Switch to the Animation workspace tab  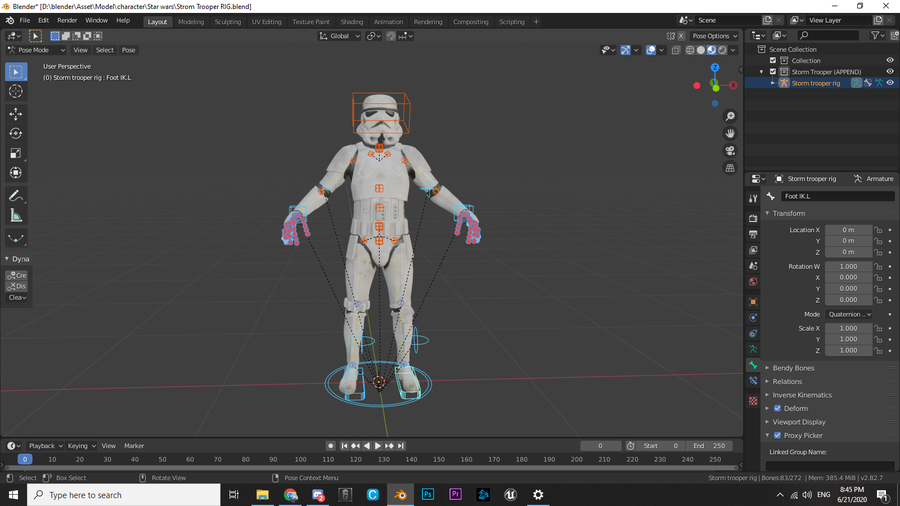(x=389, y=22)
